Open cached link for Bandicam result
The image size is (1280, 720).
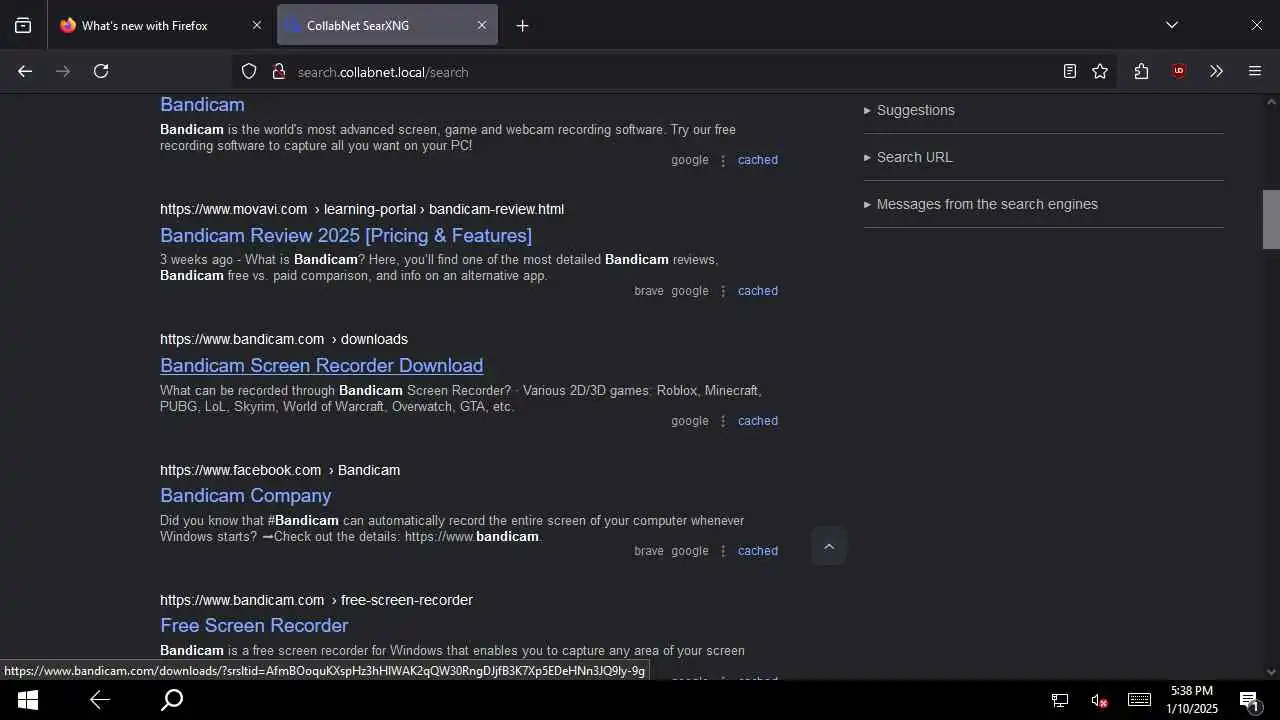point(757,160)
